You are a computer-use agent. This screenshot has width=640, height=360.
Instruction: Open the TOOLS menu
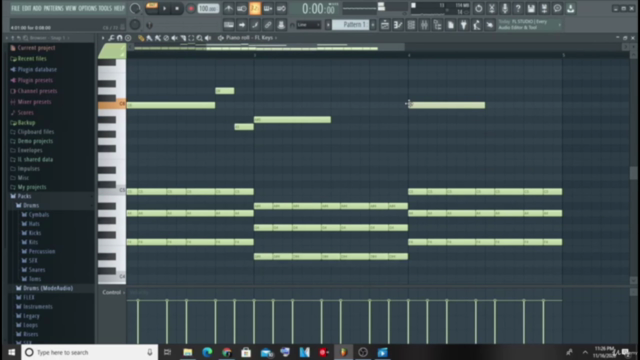[x=105, y=8]
